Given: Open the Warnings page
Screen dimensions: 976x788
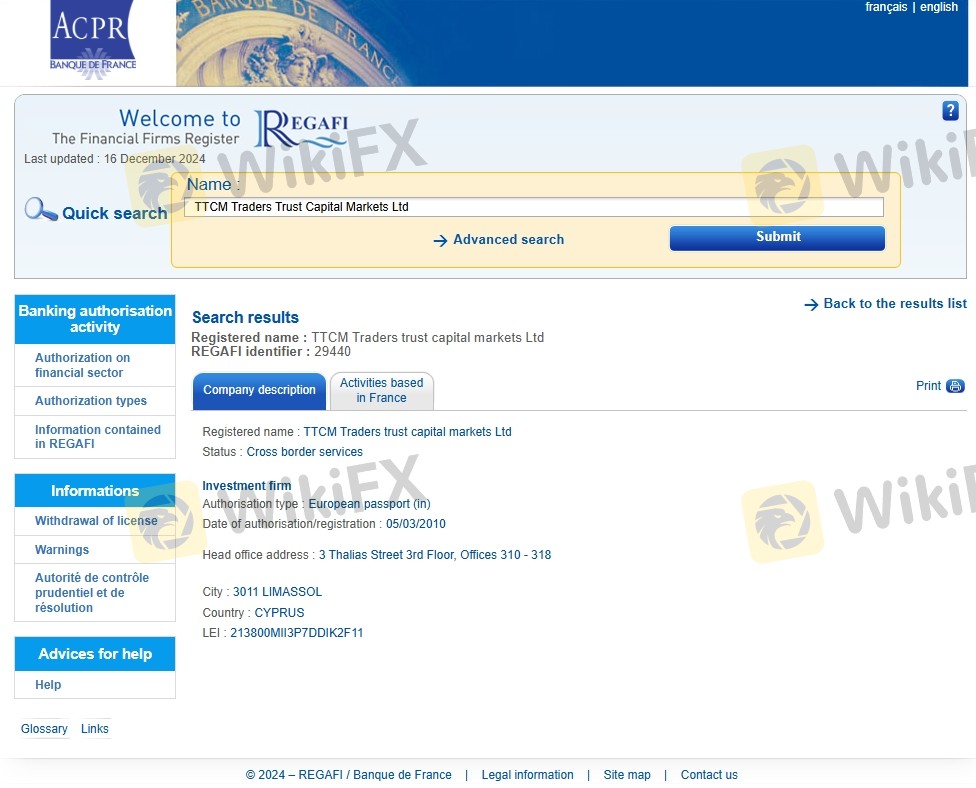Looking at the screenshot, I should 62,550.
